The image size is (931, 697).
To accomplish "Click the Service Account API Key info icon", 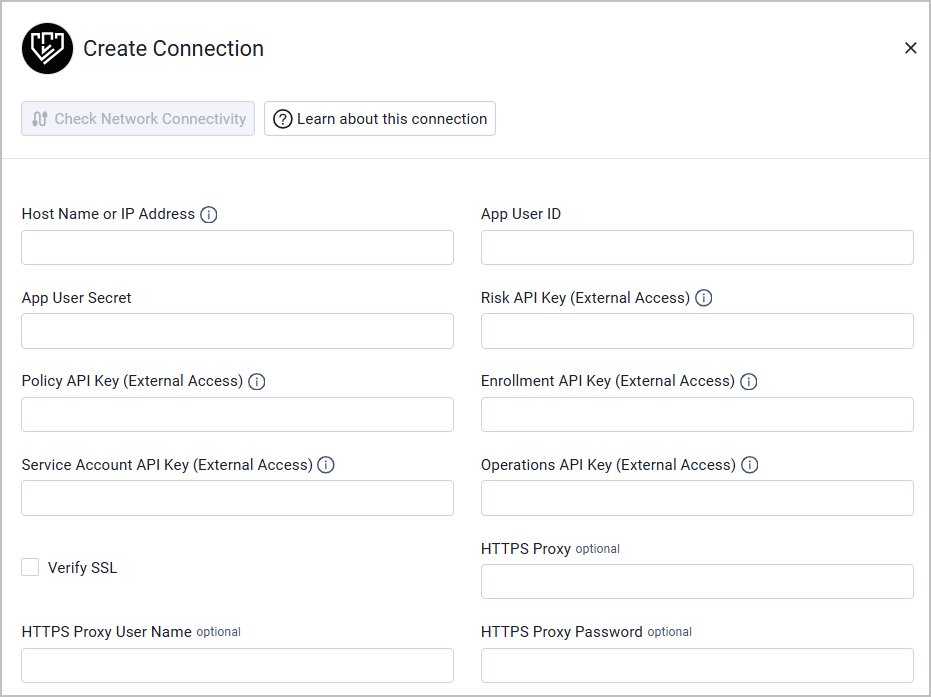I will (x=326, y=465).
